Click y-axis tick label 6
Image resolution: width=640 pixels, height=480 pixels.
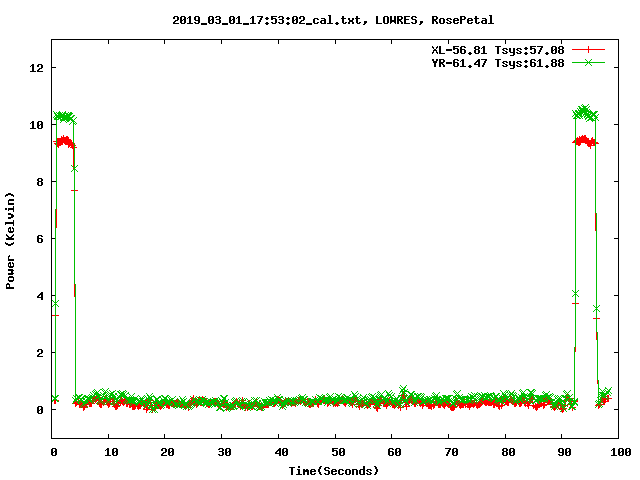(40, 239)
